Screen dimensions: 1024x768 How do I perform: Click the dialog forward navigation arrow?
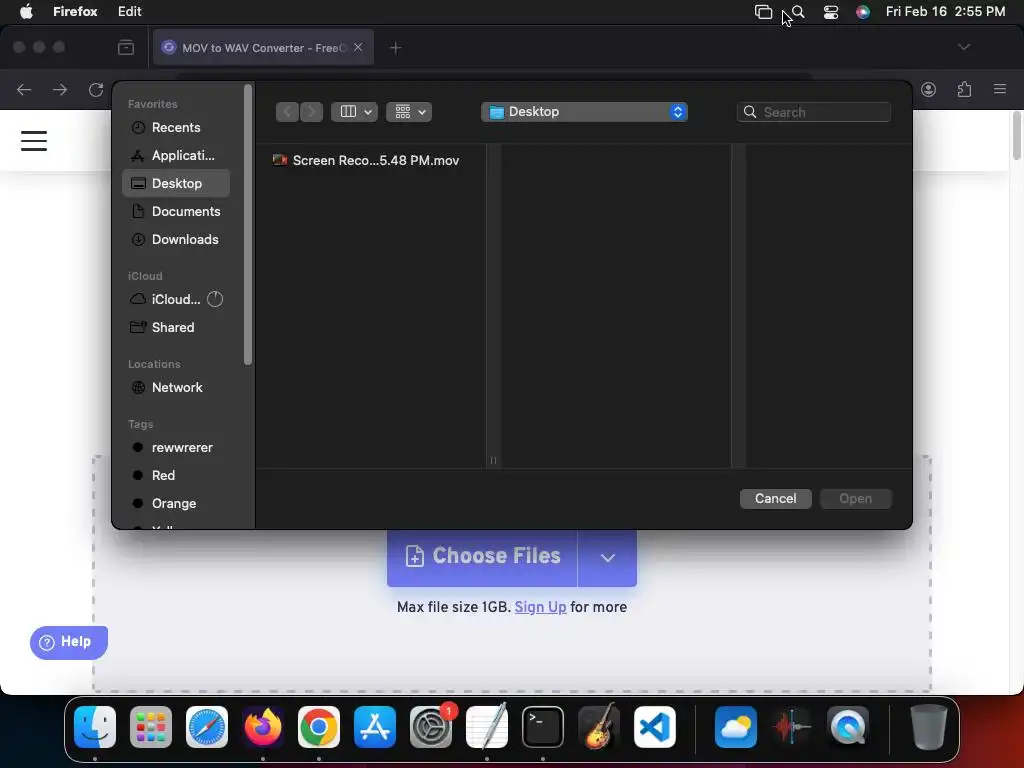tap(312, 112)
